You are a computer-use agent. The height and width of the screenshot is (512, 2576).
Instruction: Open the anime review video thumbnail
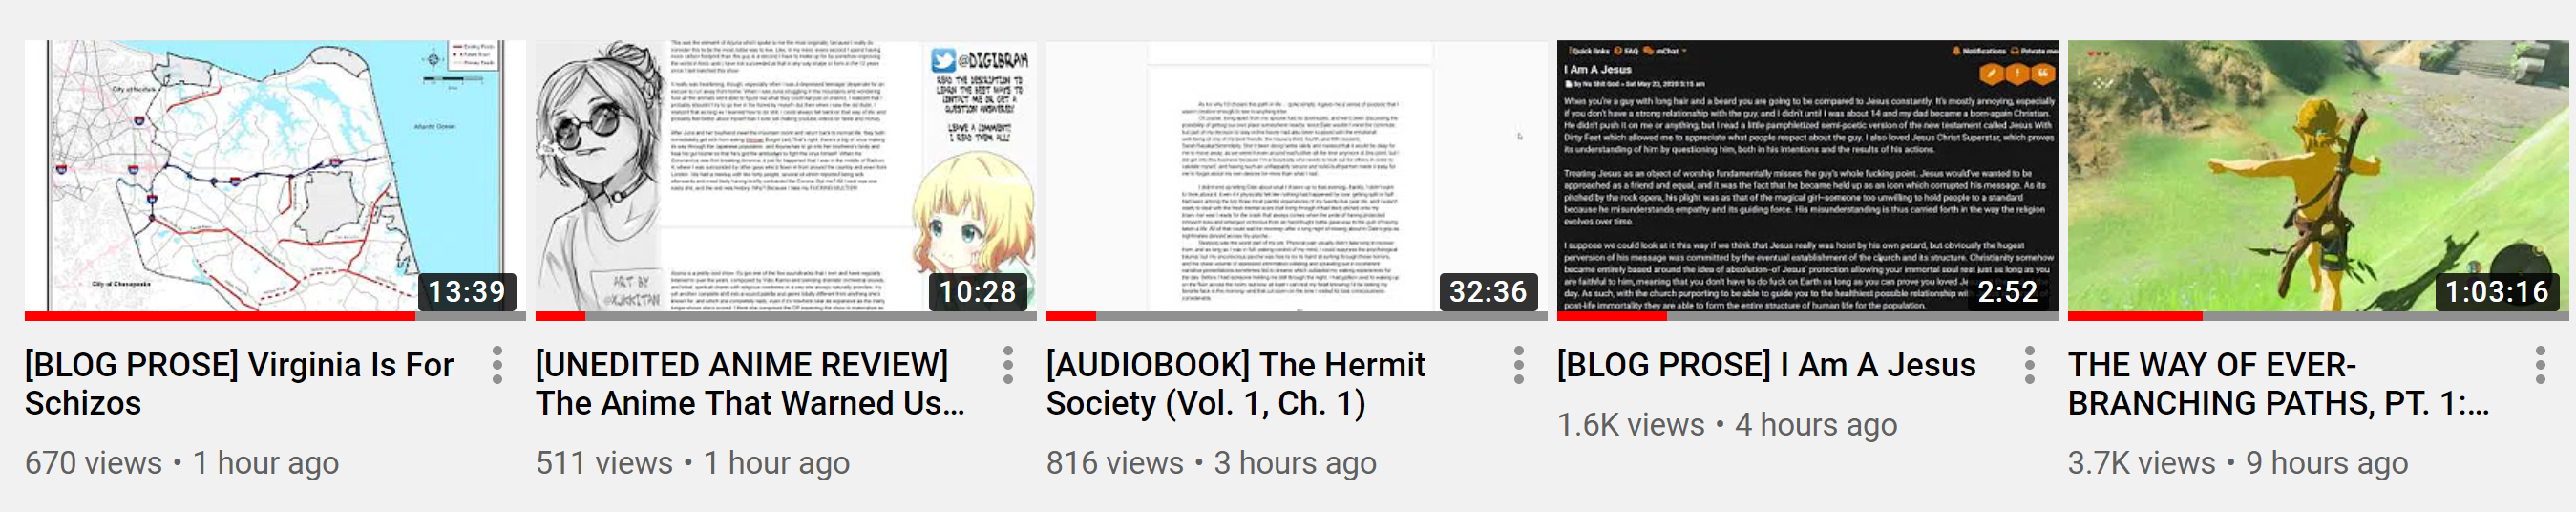(x=786, y=180)
